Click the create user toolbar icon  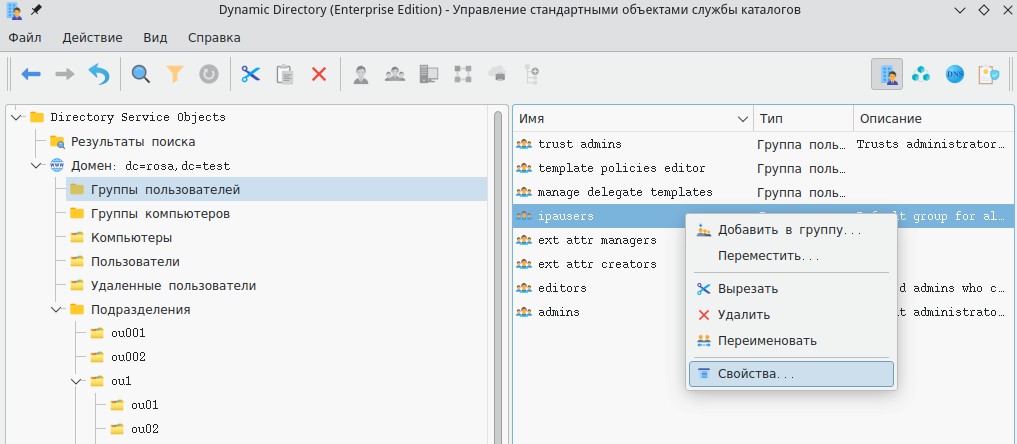tap(361, 74)
